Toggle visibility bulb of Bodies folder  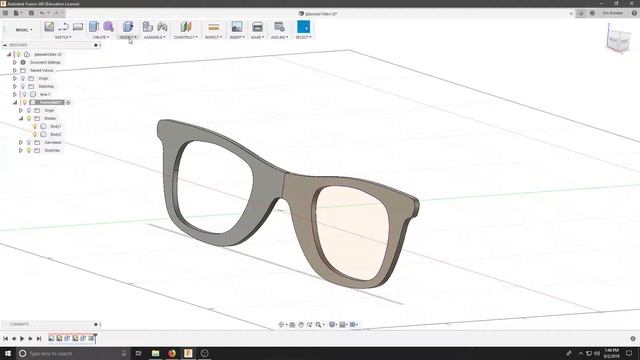click(x=29, y=118)
